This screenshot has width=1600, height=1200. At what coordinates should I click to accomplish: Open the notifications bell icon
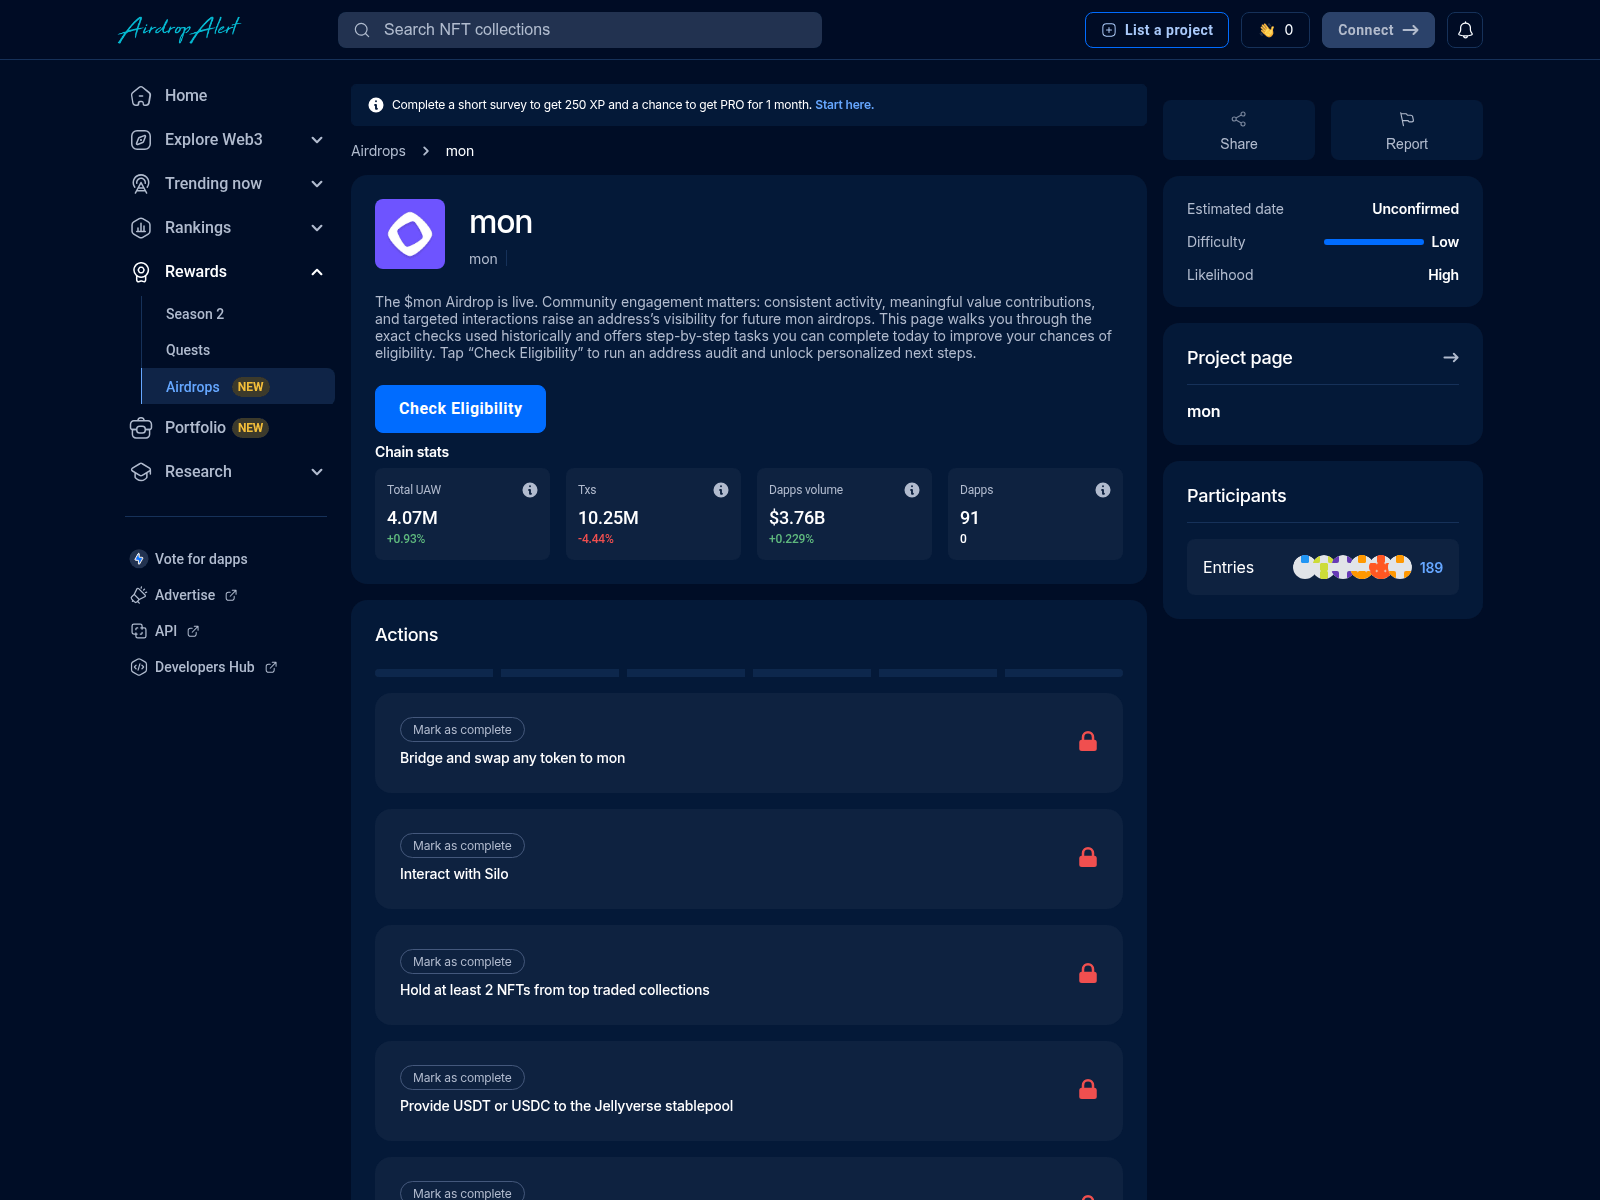[1465, 29]
